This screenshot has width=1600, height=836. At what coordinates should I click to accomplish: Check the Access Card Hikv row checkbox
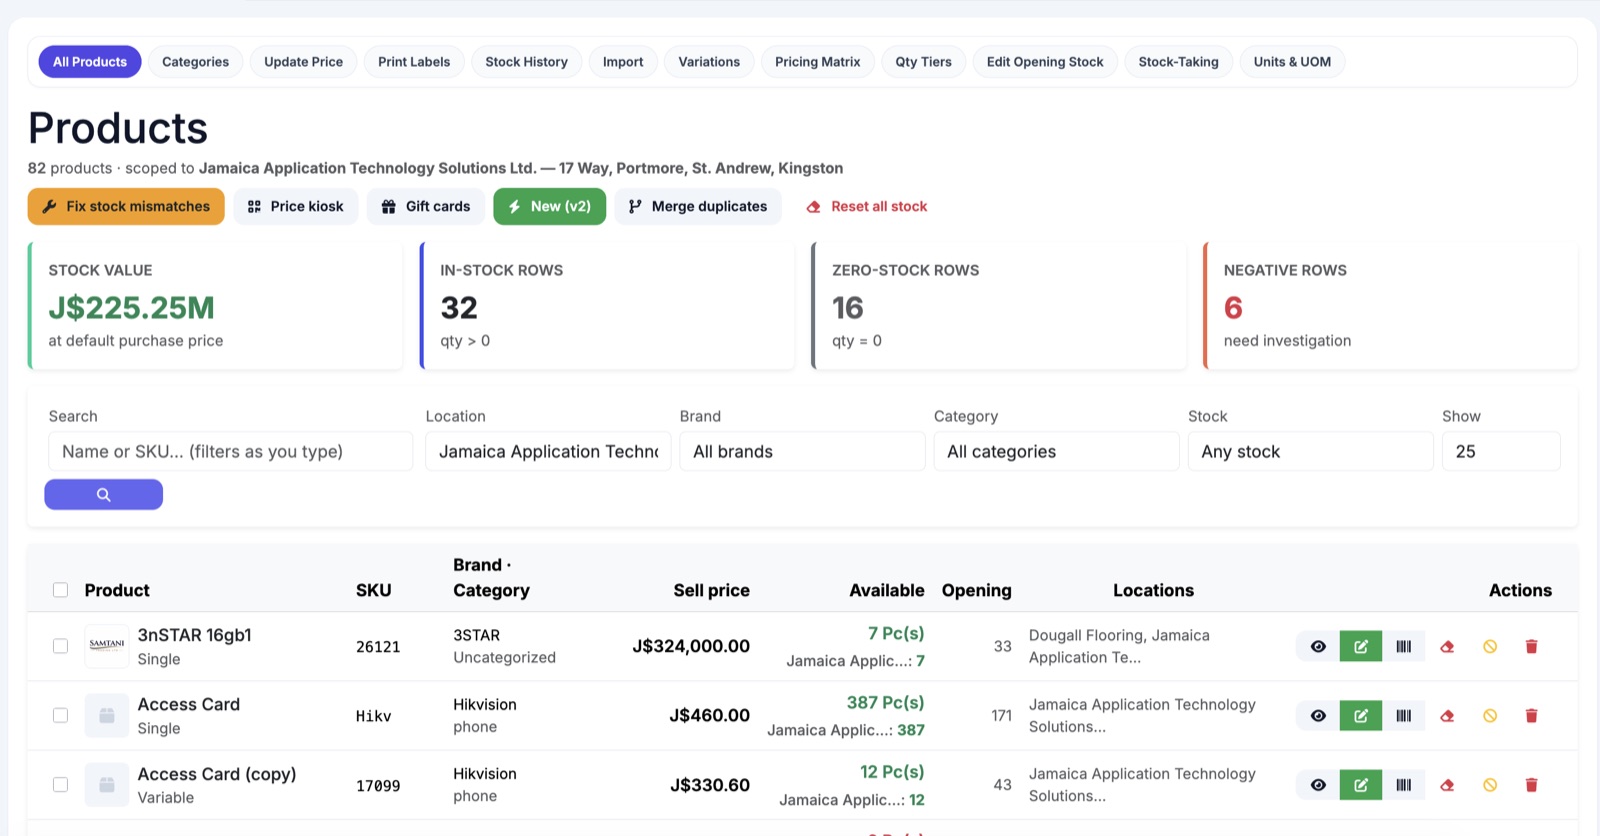coord(60,715)
